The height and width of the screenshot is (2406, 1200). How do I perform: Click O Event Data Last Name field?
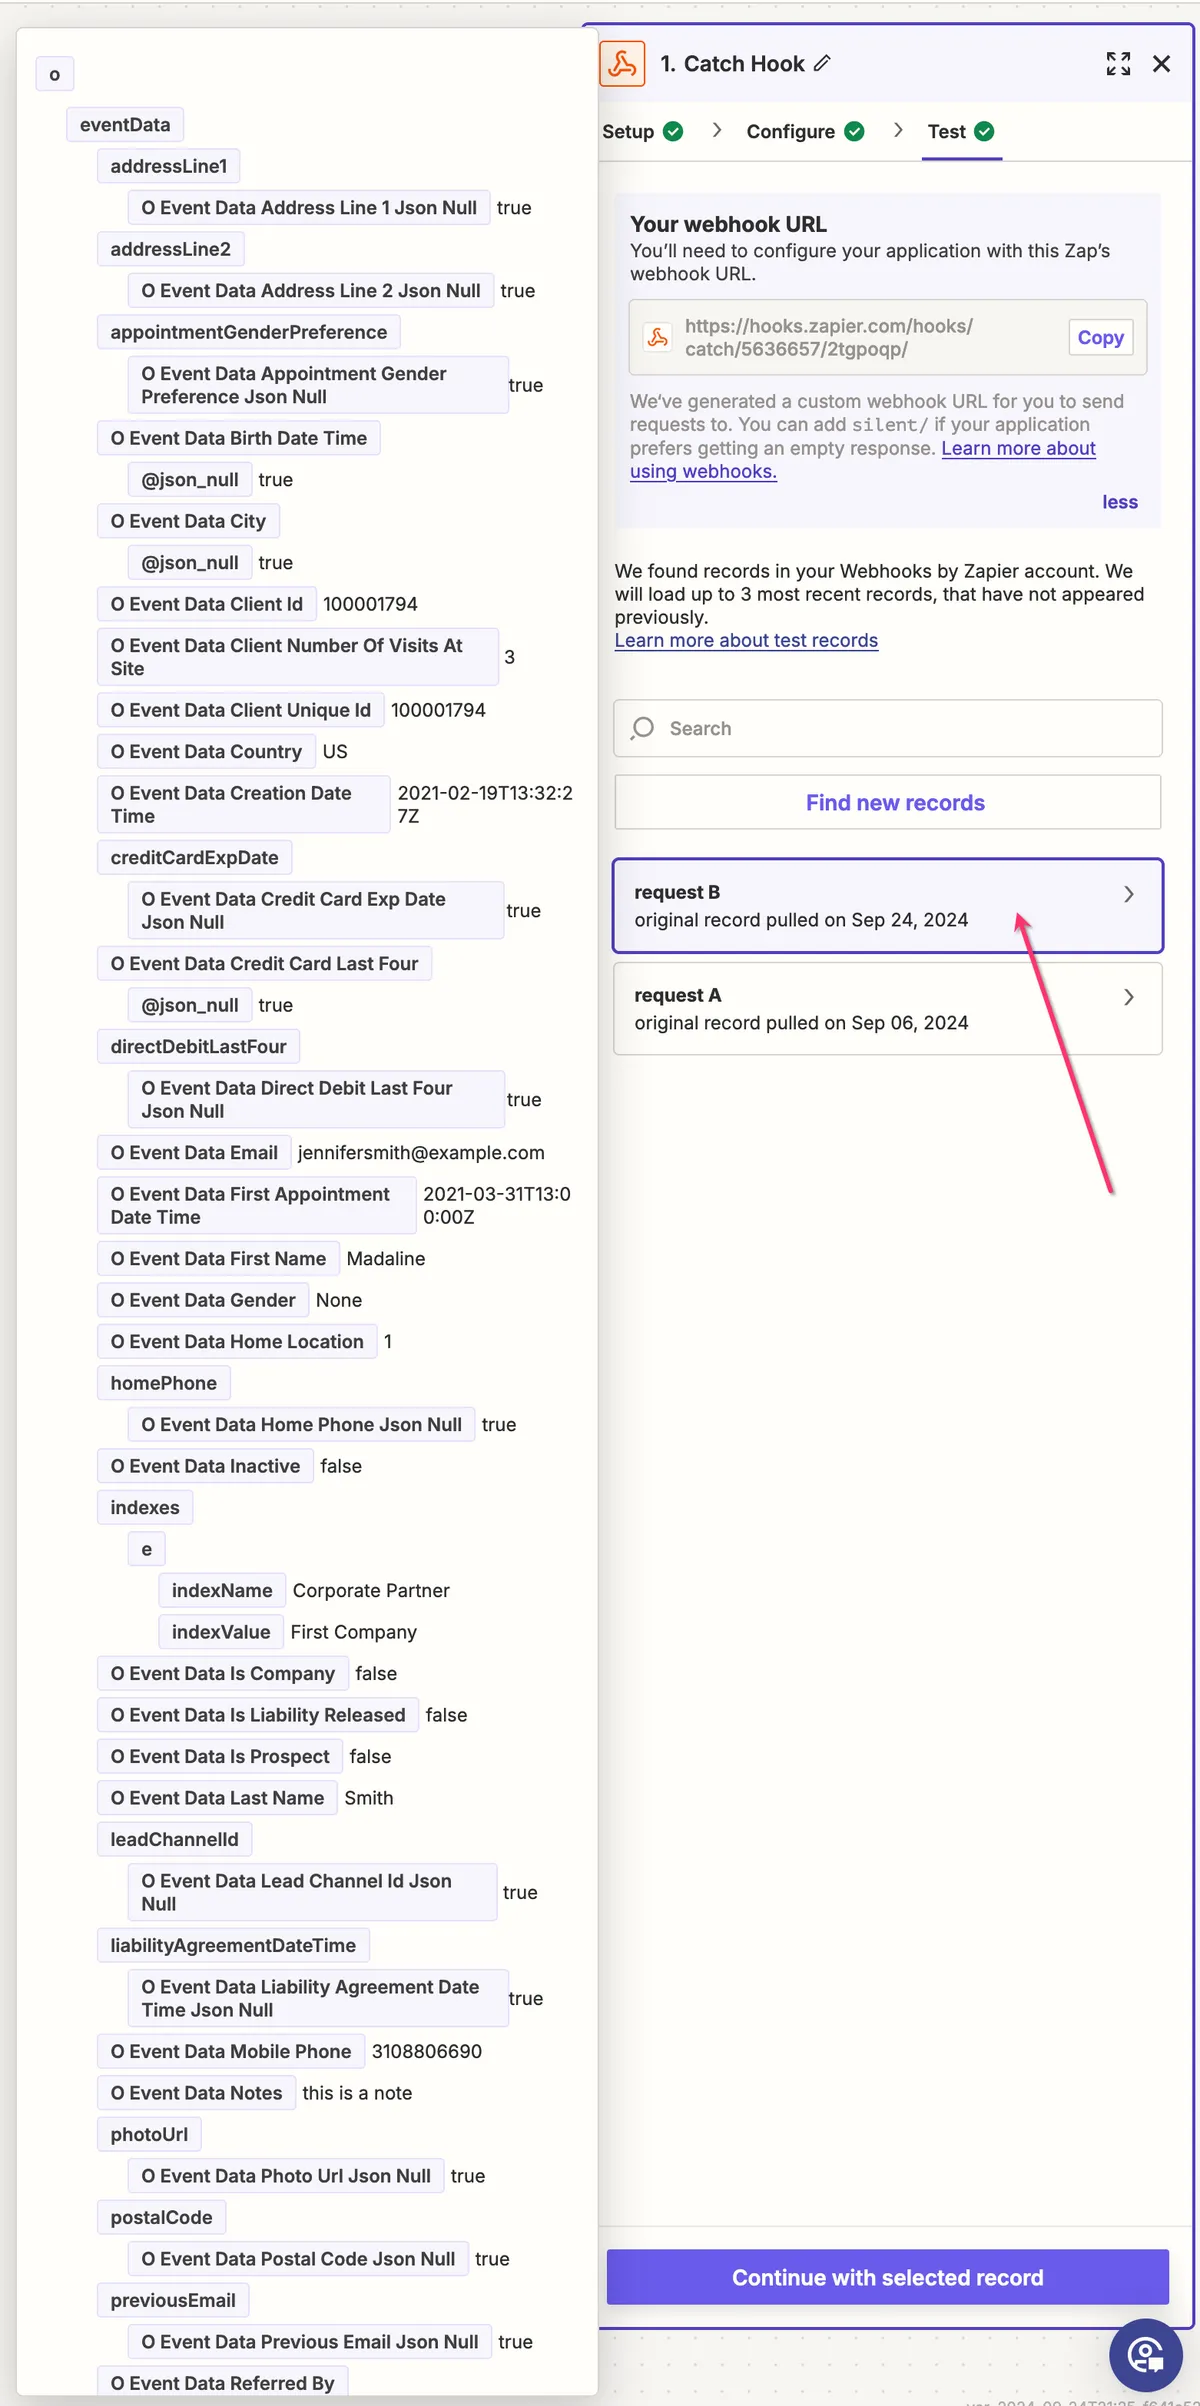(x=218, y=1798)
